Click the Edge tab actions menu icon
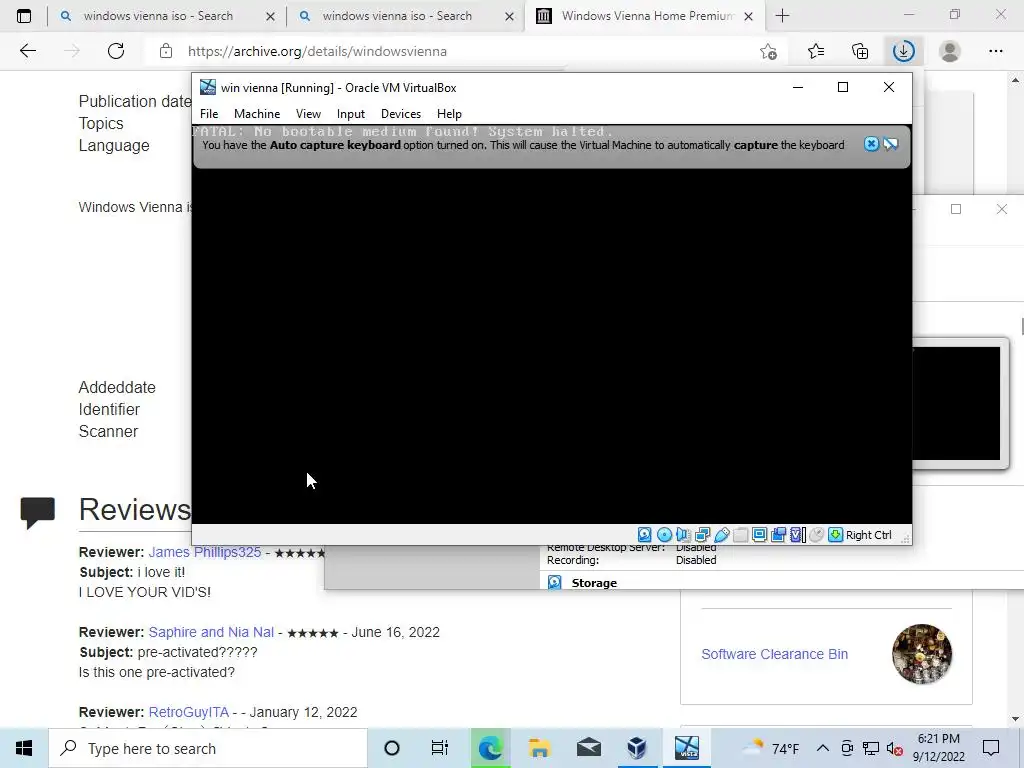Image resolution: width=1024 pixels, height=768 pixels. pyautogui.click(x=24, y=16)
